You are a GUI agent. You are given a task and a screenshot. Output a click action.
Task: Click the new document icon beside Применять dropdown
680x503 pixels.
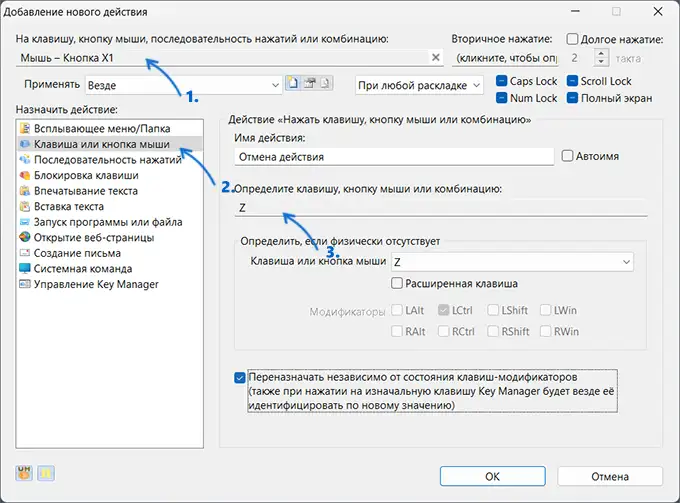point(294,83)
